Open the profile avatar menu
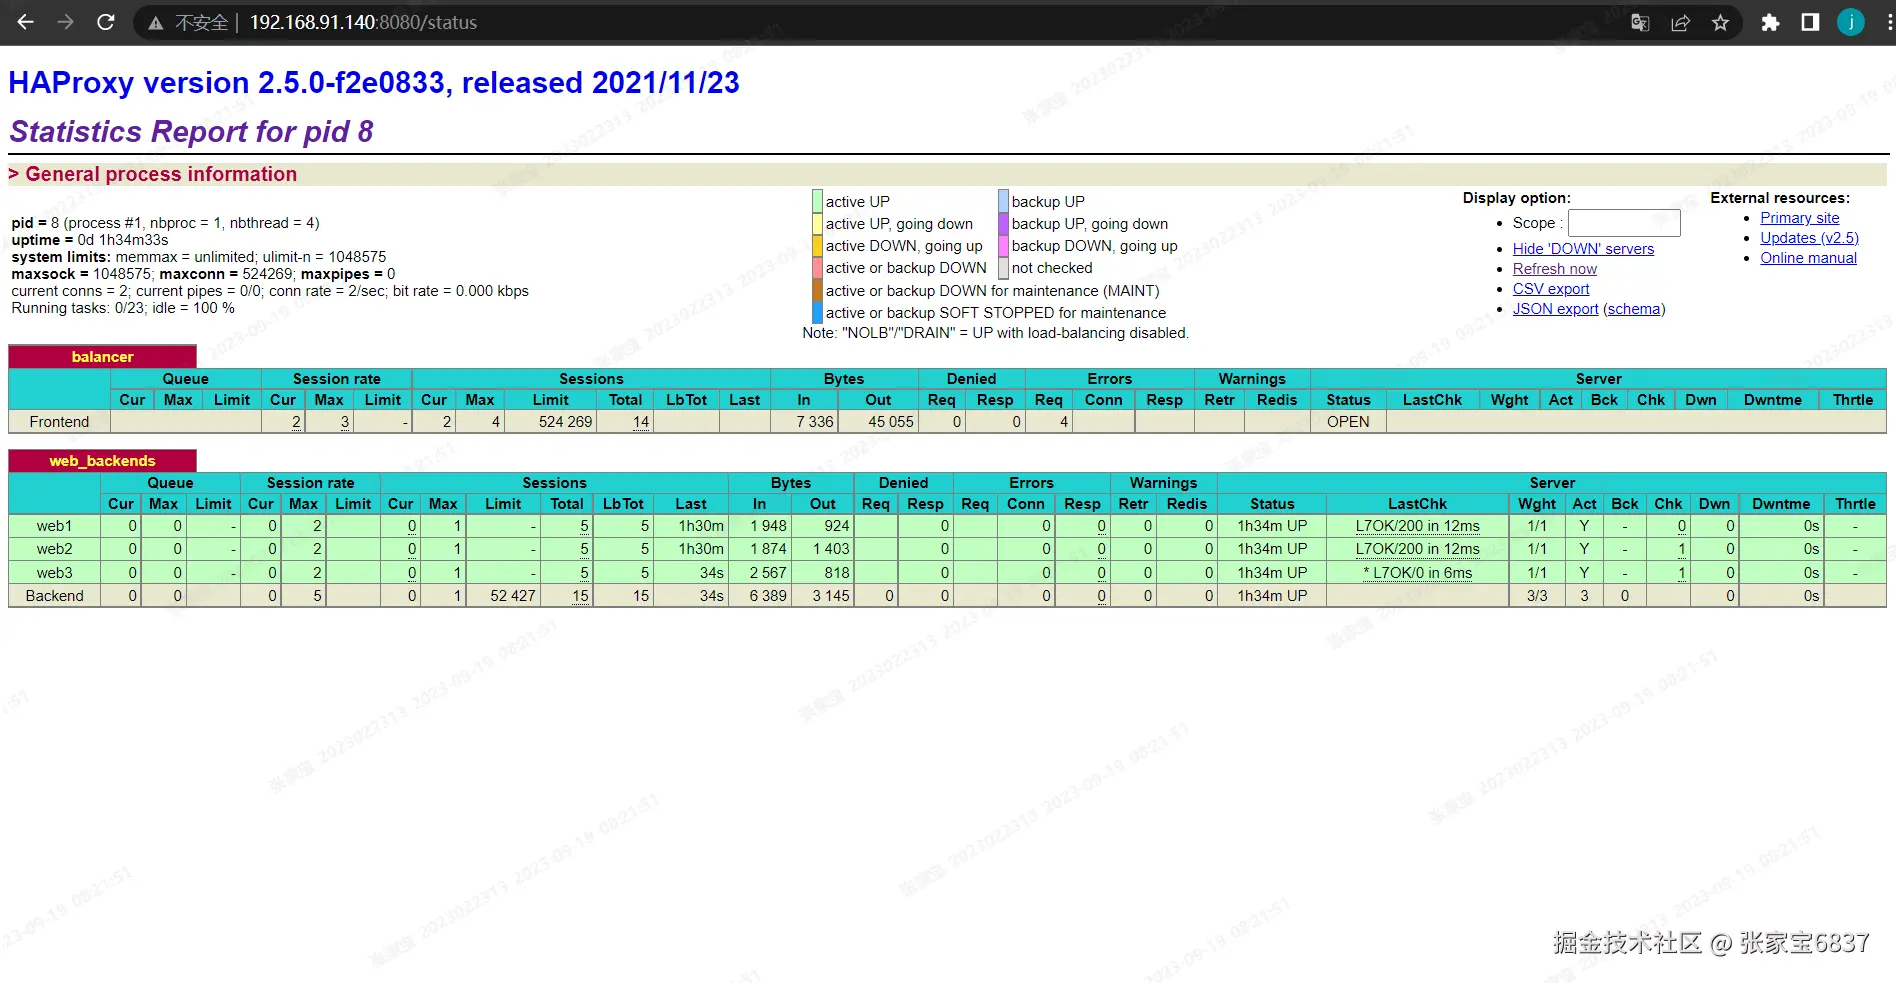The image size is (1896, 983). click(x=1851, y=22)
